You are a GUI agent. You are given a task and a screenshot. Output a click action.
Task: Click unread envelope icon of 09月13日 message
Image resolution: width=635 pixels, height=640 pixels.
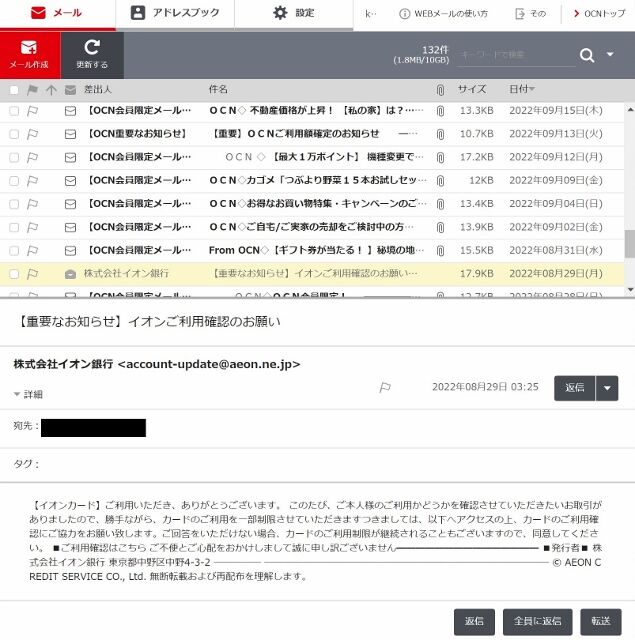pyautogui.click(x=70, y=134)
